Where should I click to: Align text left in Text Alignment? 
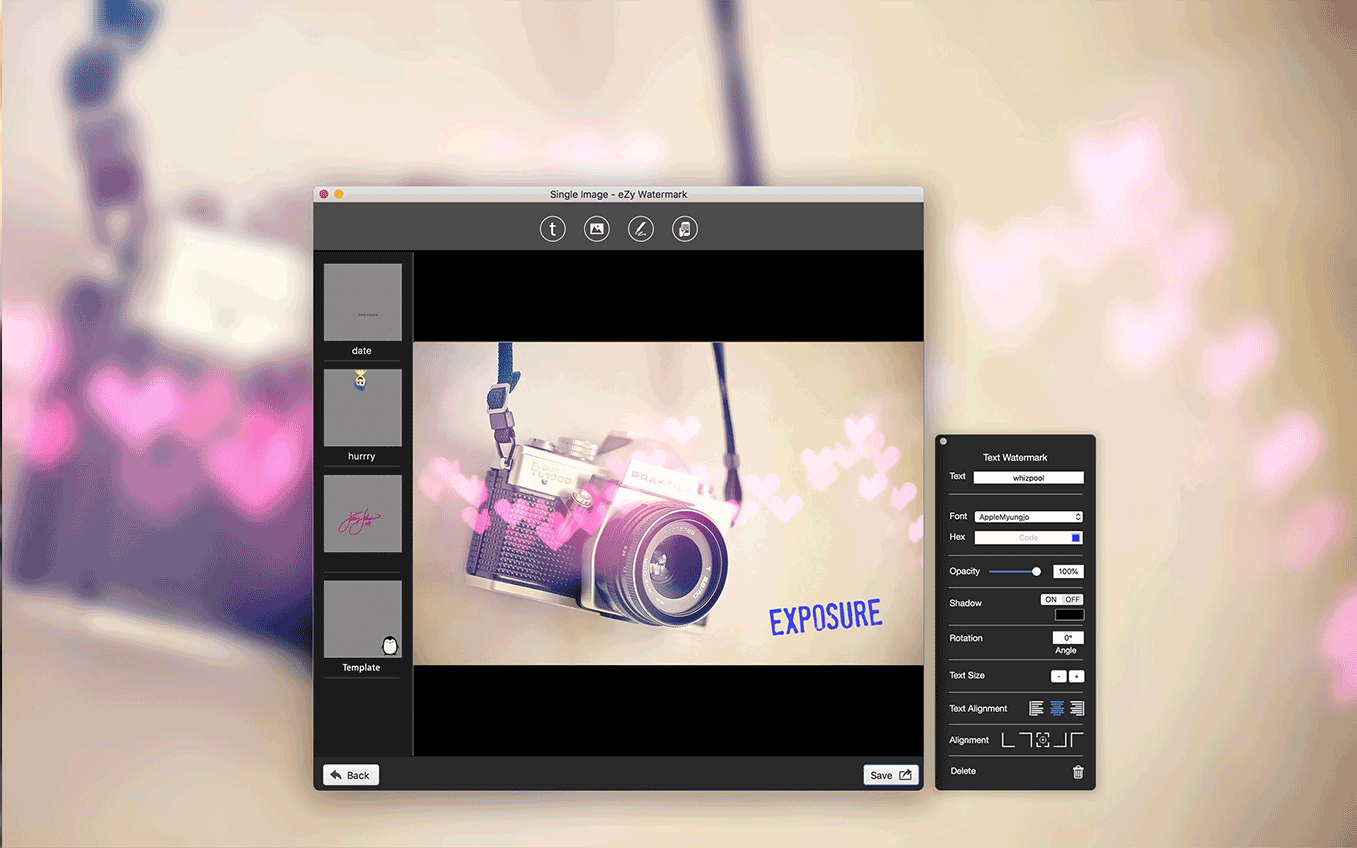[x=1037, y=708]
